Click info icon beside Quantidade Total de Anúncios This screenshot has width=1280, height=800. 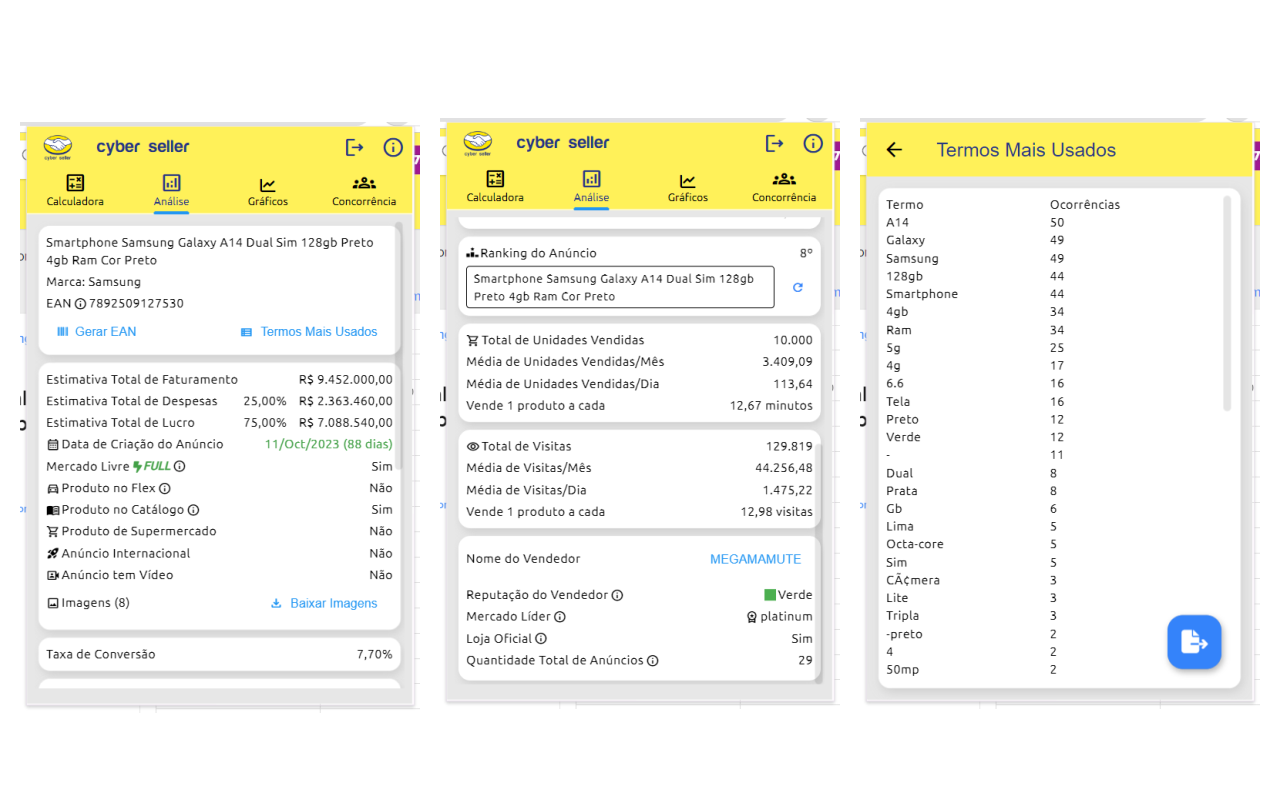coord(653,661)
